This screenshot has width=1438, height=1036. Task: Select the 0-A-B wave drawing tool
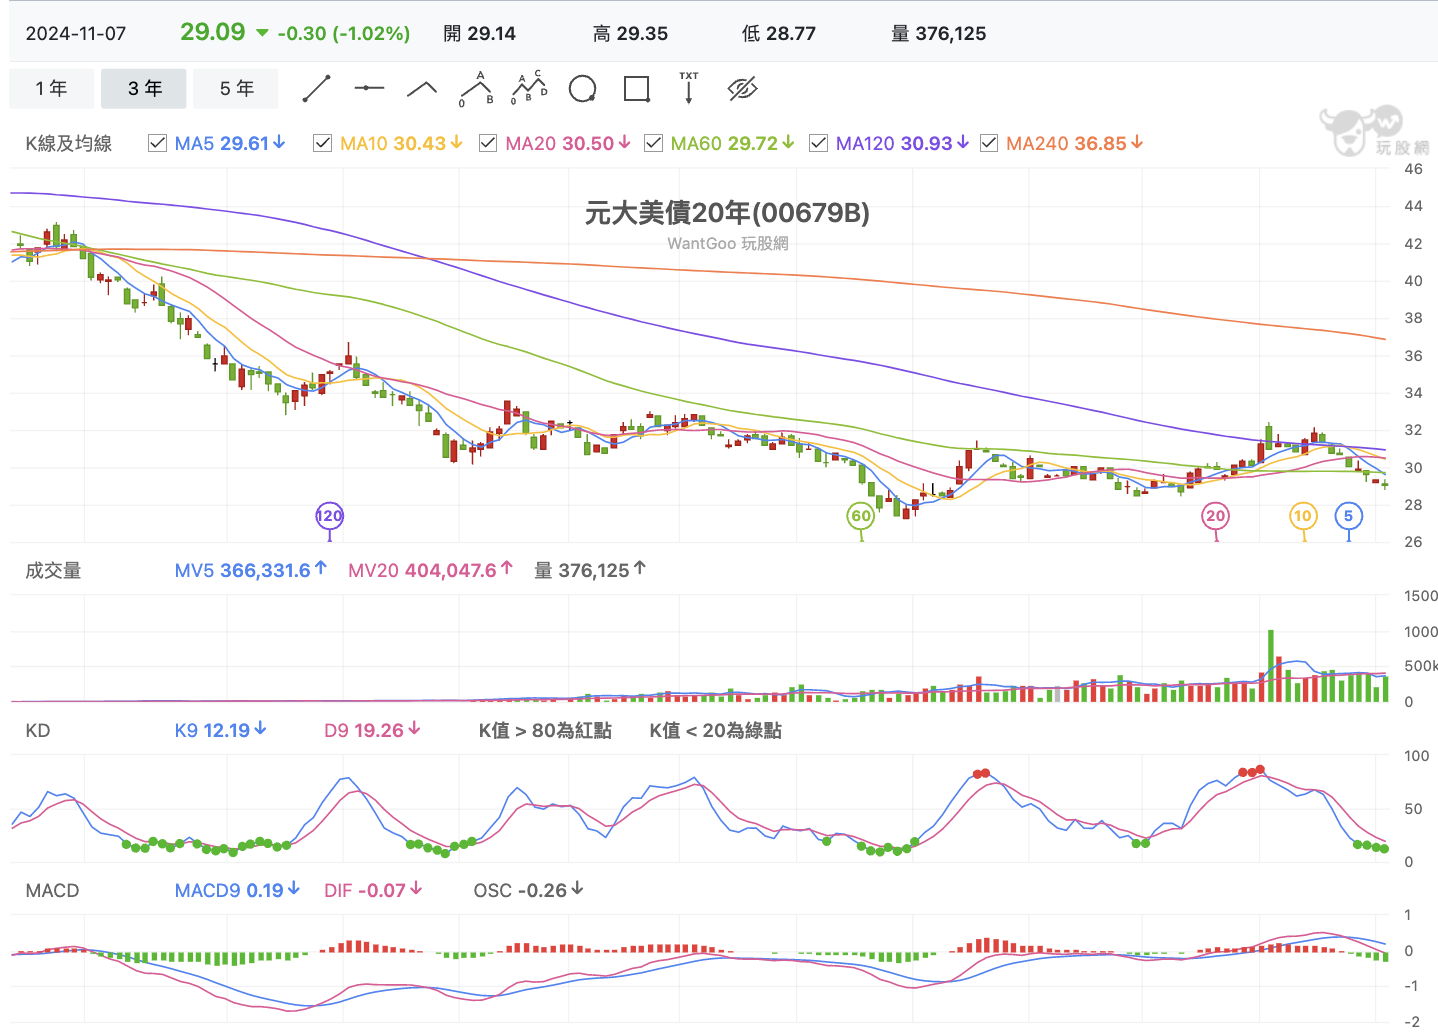(x=476, y=88)
